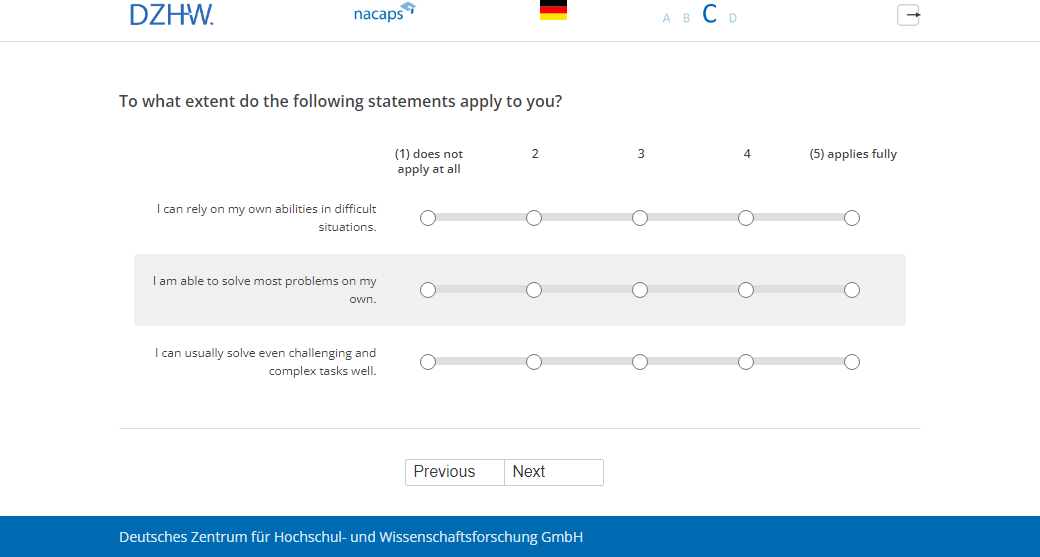
Task: Click the DZHW logo
Action: point(171,15)
